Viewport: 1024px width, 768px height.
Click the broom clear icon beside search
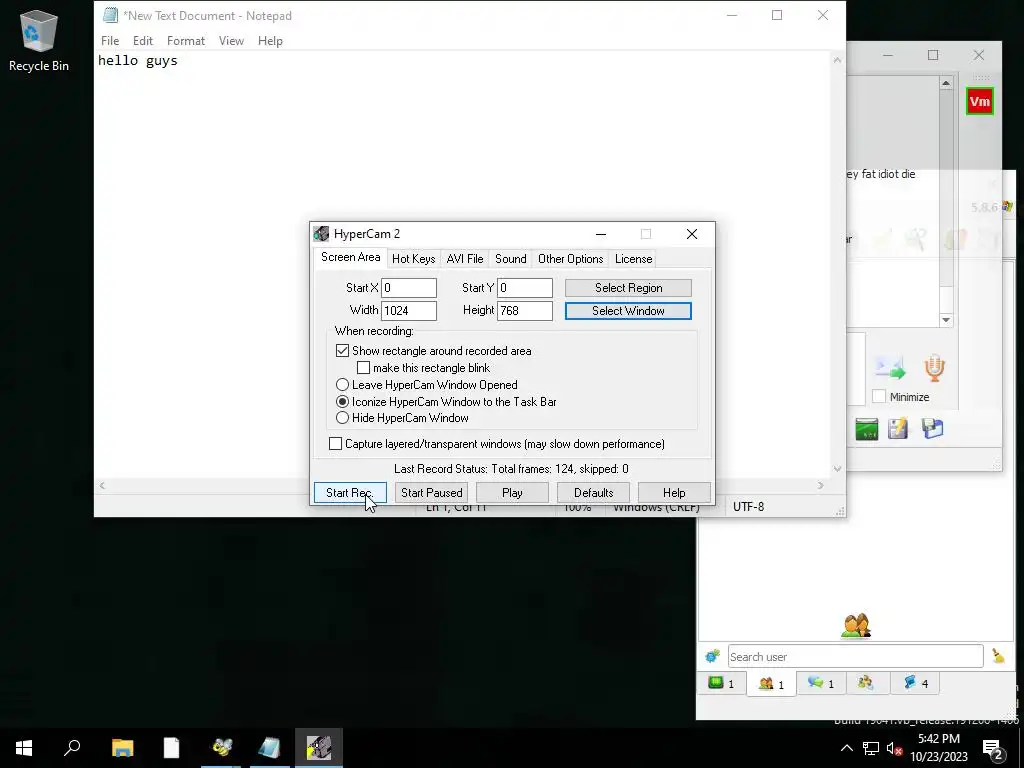(x=997, y=656)
